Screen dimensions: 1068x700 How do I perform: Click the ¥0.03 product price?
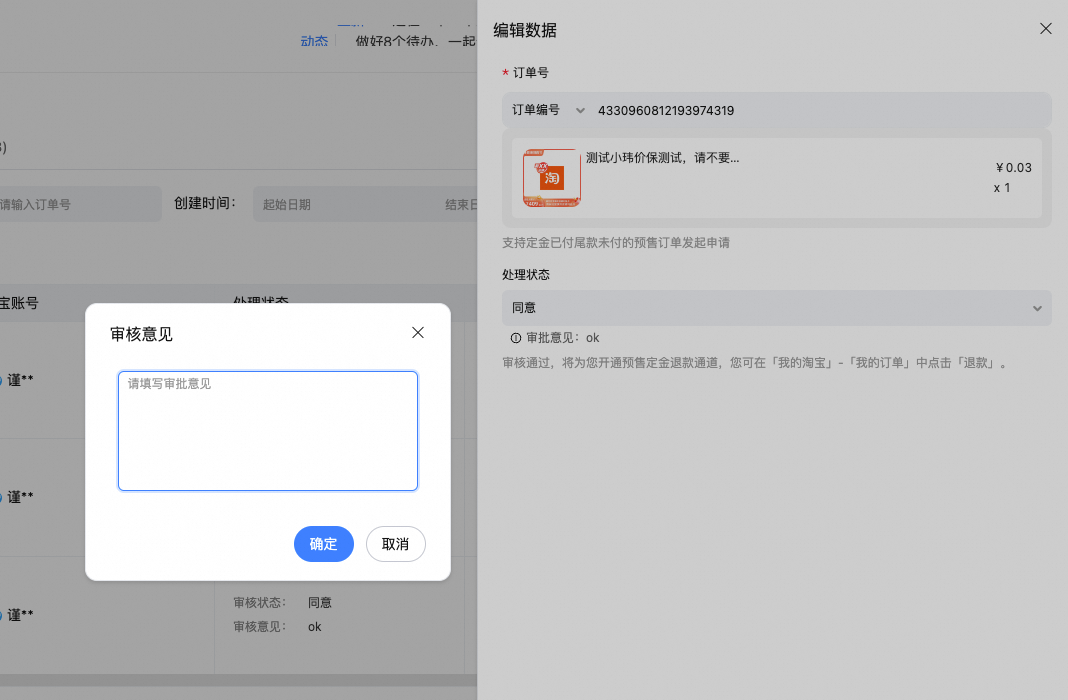click(1013, 168)
